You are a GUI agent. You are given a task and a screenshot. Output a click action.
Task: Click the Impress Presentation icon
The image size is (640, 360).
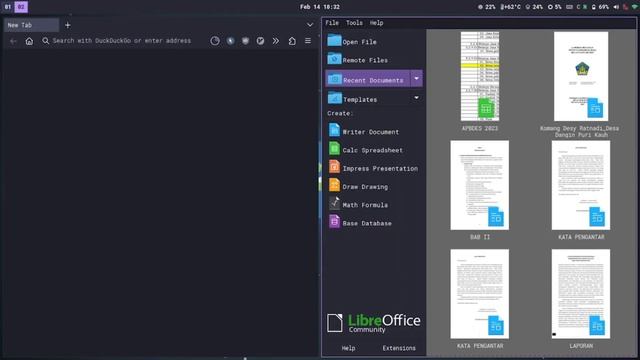(x=334, y=167)
